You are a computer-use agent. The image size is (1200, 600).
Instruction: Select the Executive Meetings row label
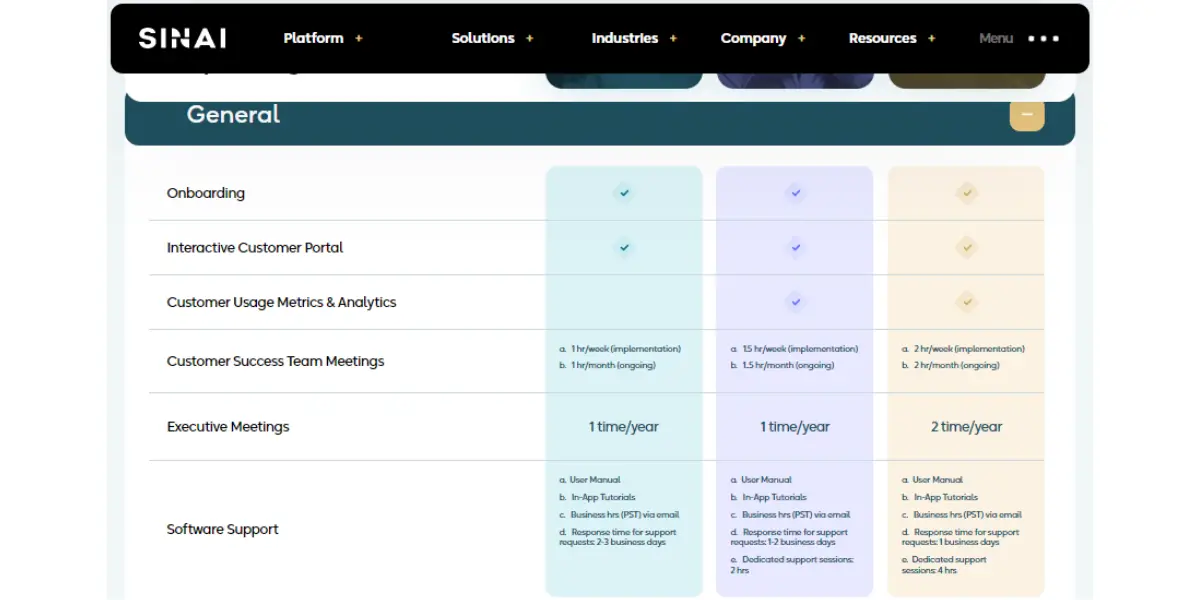[x=228, y=426]
